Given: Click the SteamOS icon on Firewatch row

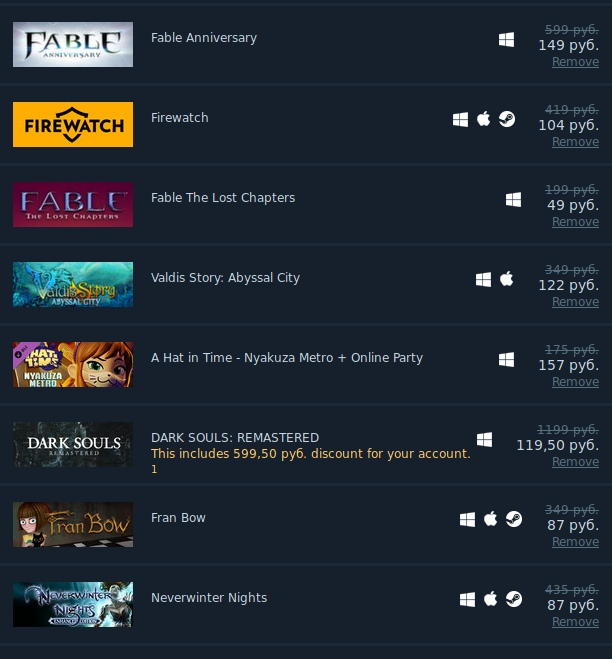Looking at the screenshot, I should tap(506, 119).
